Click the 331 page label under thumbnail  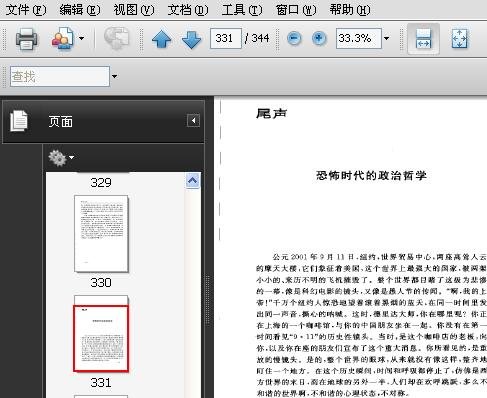click(101, 383)
